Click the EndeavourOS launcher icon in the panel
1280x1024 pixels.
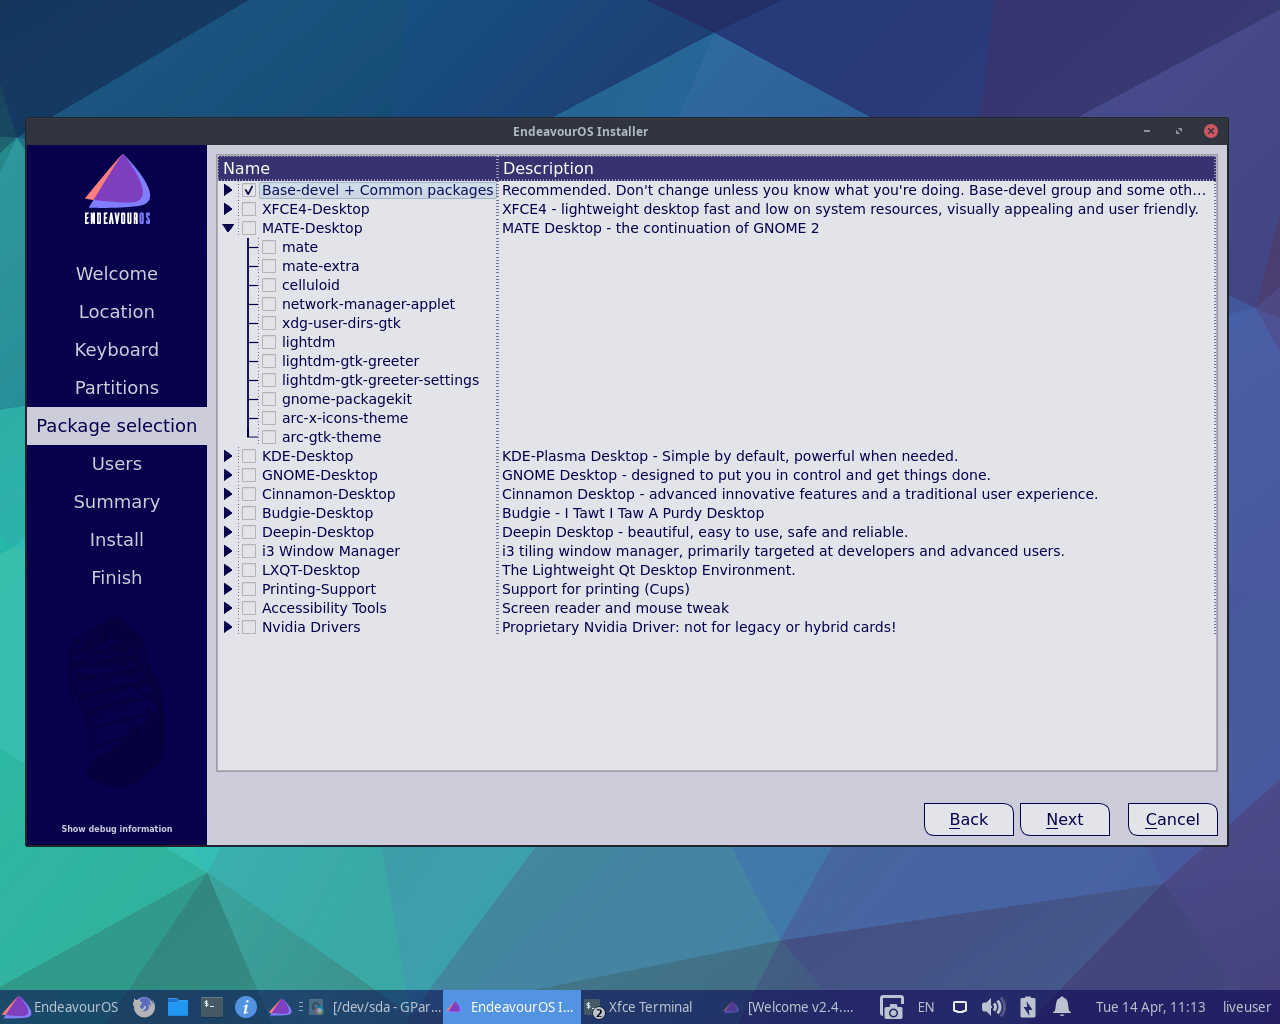point(280,1007)
